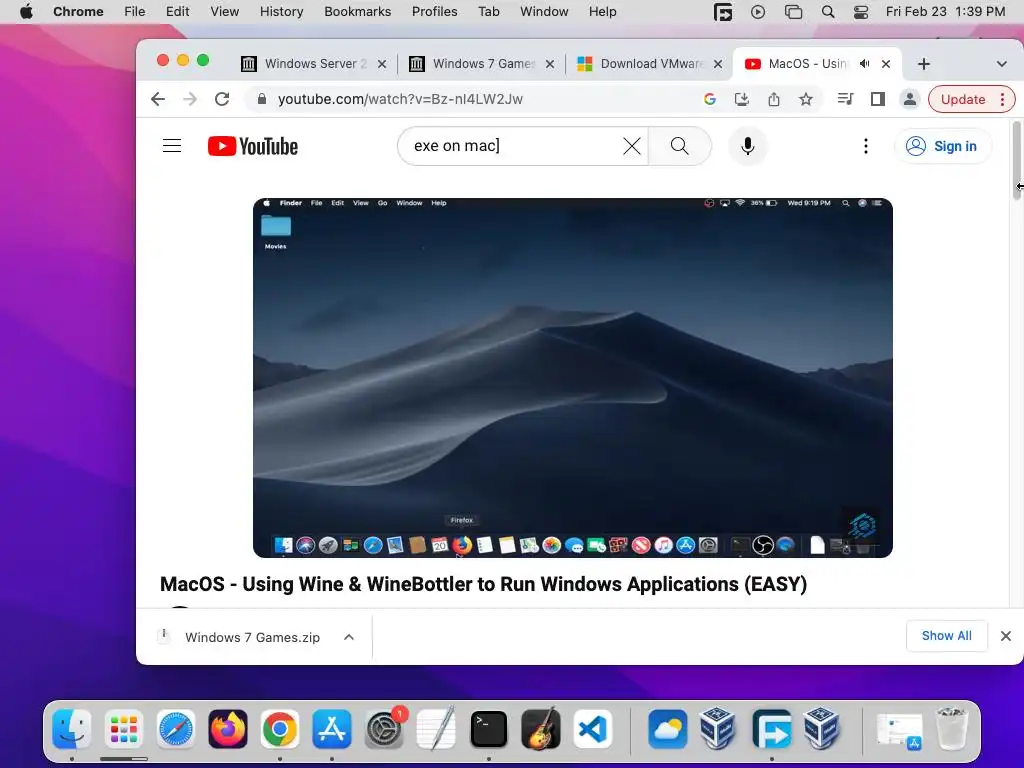This screenshot has height=768, width=1024.
Task: Open the media controls icon in toolbar
Action: [x=846, y=99]
